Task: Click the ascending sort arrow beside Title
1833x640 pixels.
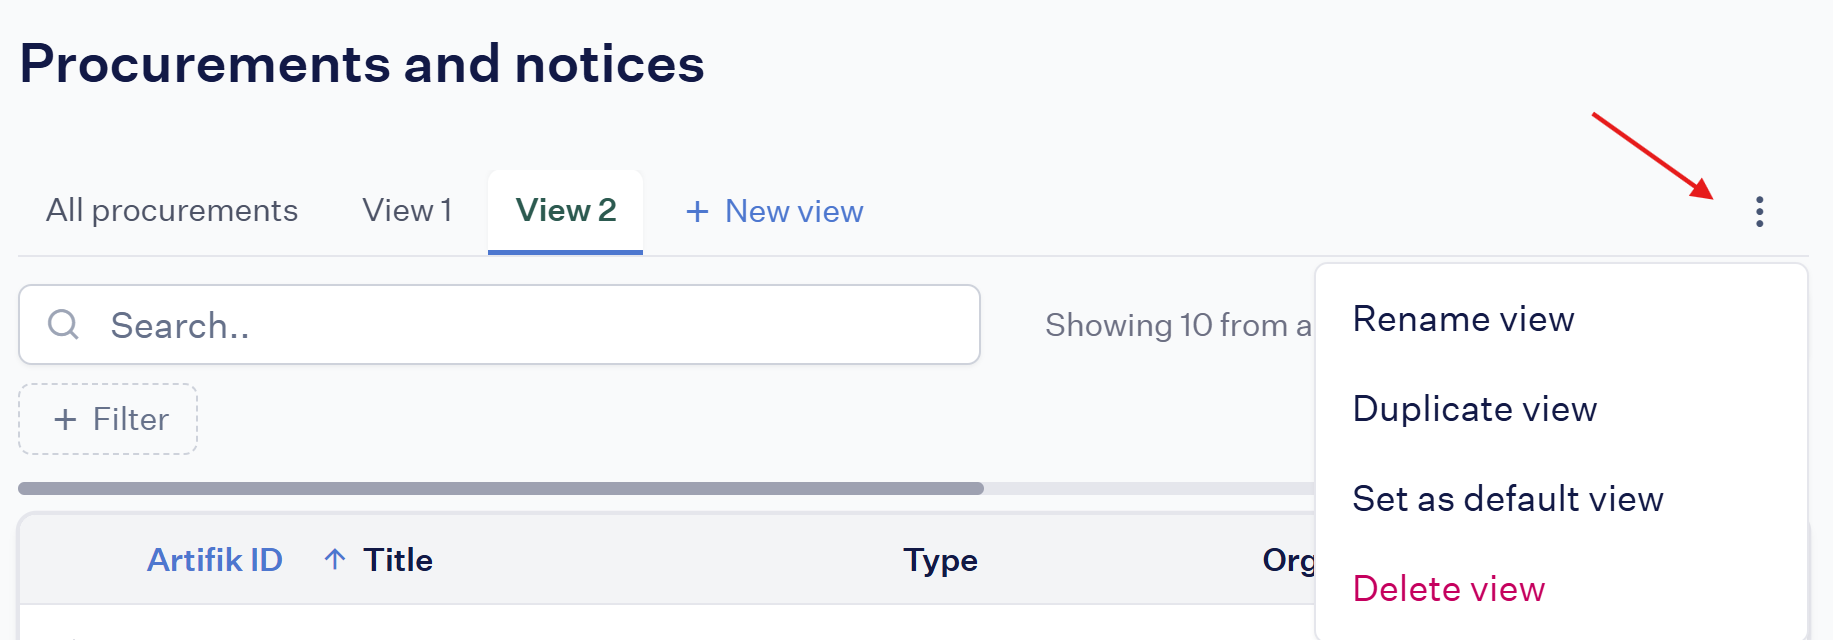Action: (335, 559)
